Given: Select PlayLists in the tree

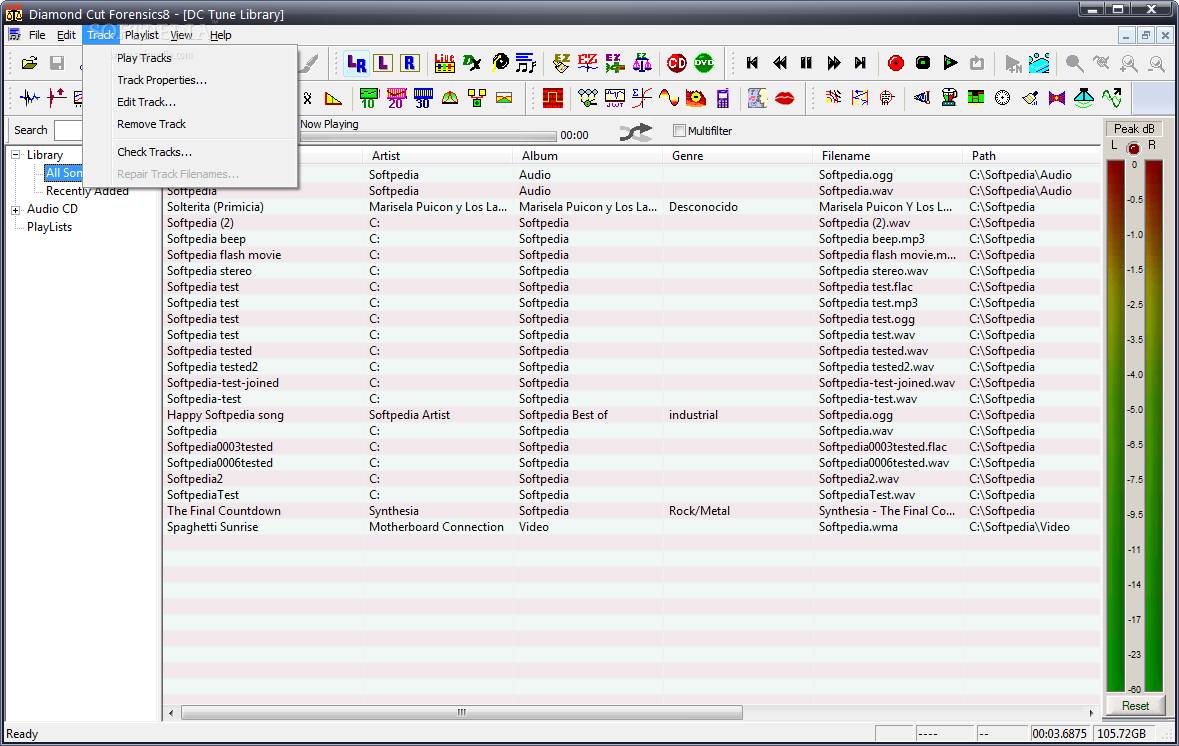Looking at the screenshot, I should (x=50, y=227).
